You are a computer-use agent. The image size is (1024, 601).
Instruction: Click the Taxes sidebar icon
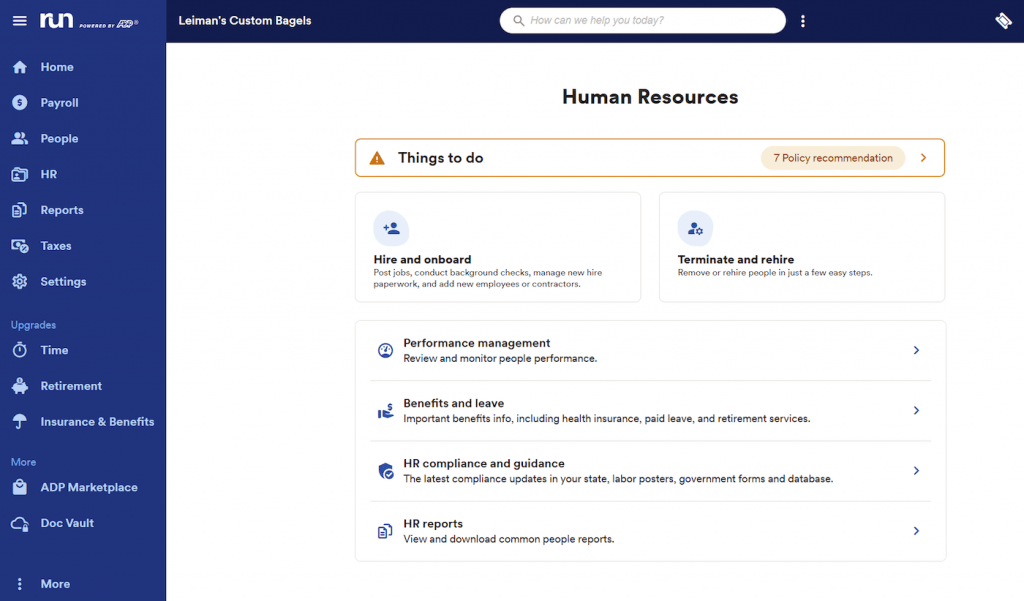pyautogui.click(x=20, y=245)
